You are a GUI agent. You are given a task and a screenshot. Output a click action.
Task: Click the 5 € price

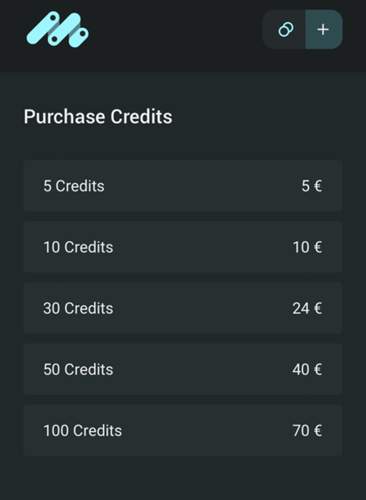point(312,186)
